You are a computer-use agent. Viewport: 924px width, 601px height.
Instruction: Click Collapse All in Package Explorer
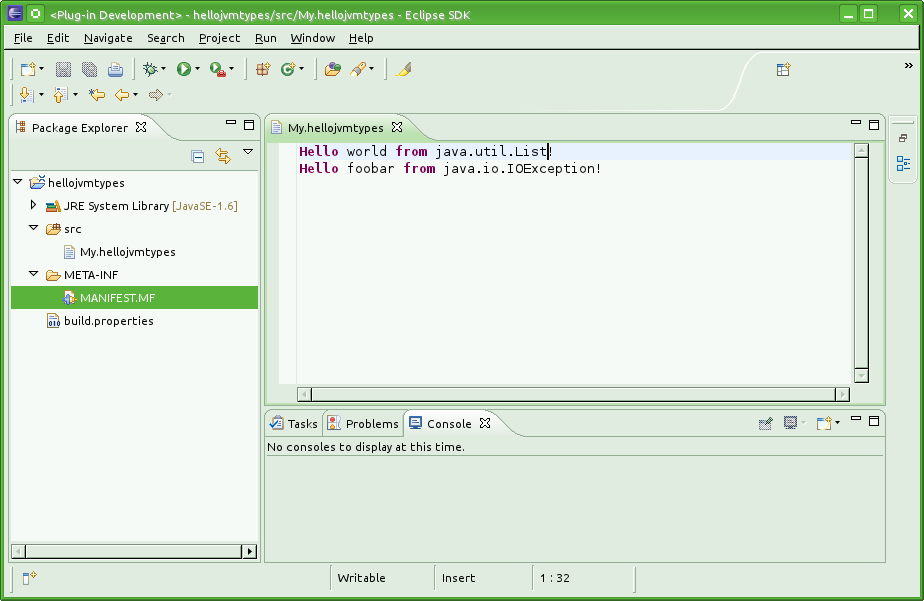(198, 156)
